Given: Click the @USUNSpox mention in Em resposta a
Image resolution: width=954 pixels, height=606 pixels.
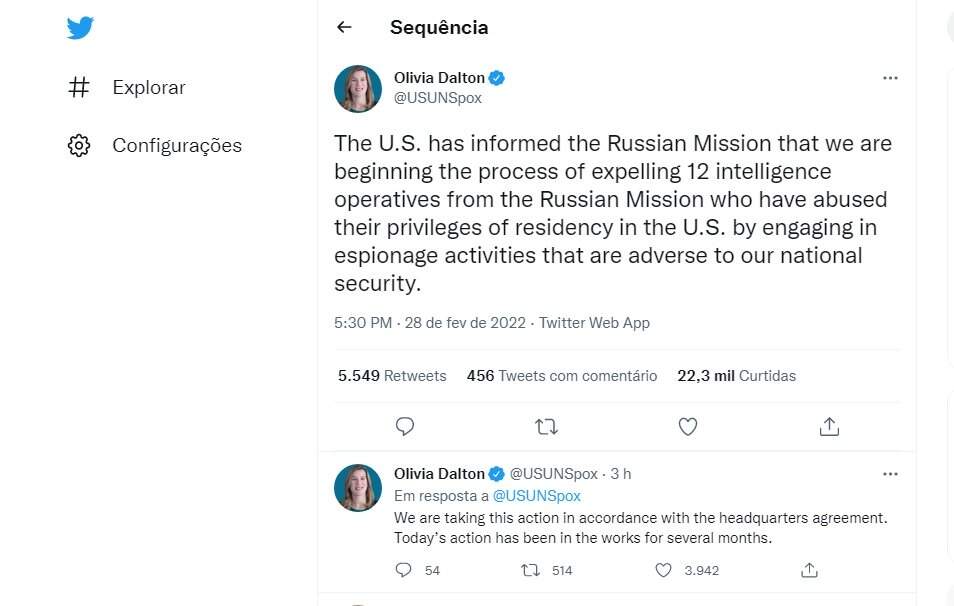Looking at the screenshot, I should pyautogui.click(x=536, y=496).
